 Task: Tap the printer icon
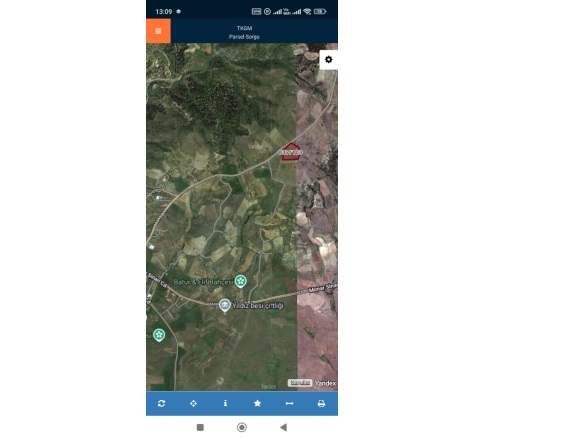321,404
